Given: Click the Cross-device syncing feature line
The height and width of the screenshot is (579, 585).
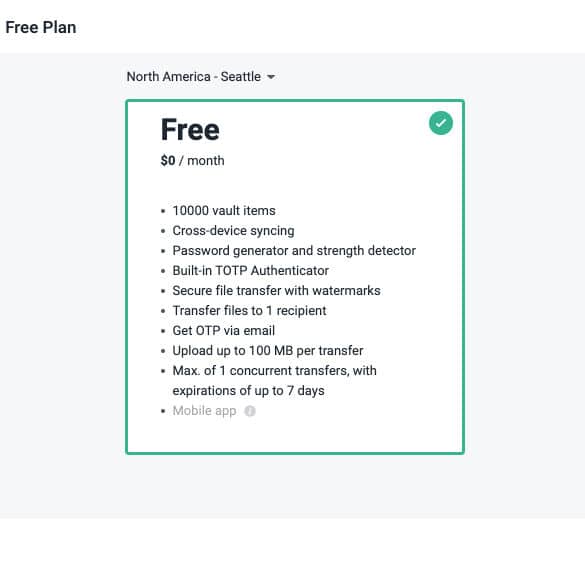Looking at the screenshot, I should 233,231.
